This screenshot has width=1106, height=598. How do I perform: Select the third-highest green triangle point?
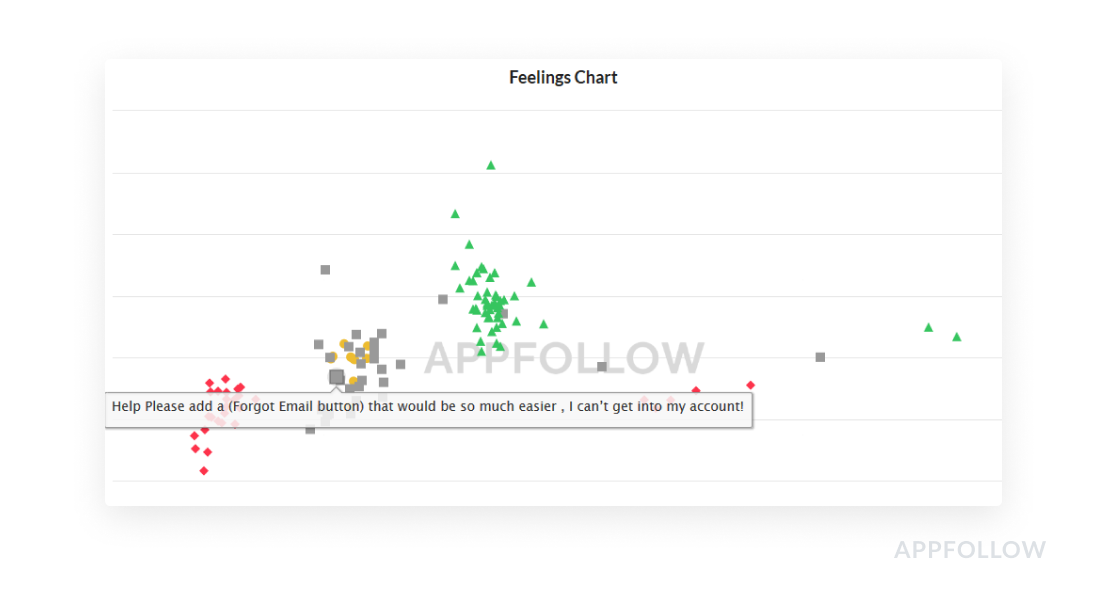pyautogui.click(x=469, y=245)
